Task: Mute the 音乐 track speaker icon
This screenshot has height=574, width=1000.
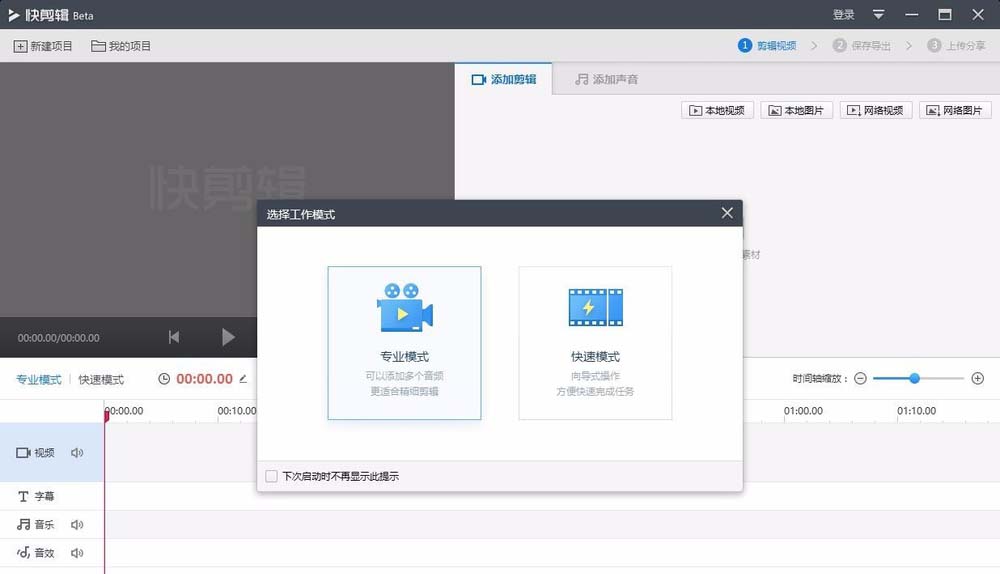Action: click(x=77, y=524)
